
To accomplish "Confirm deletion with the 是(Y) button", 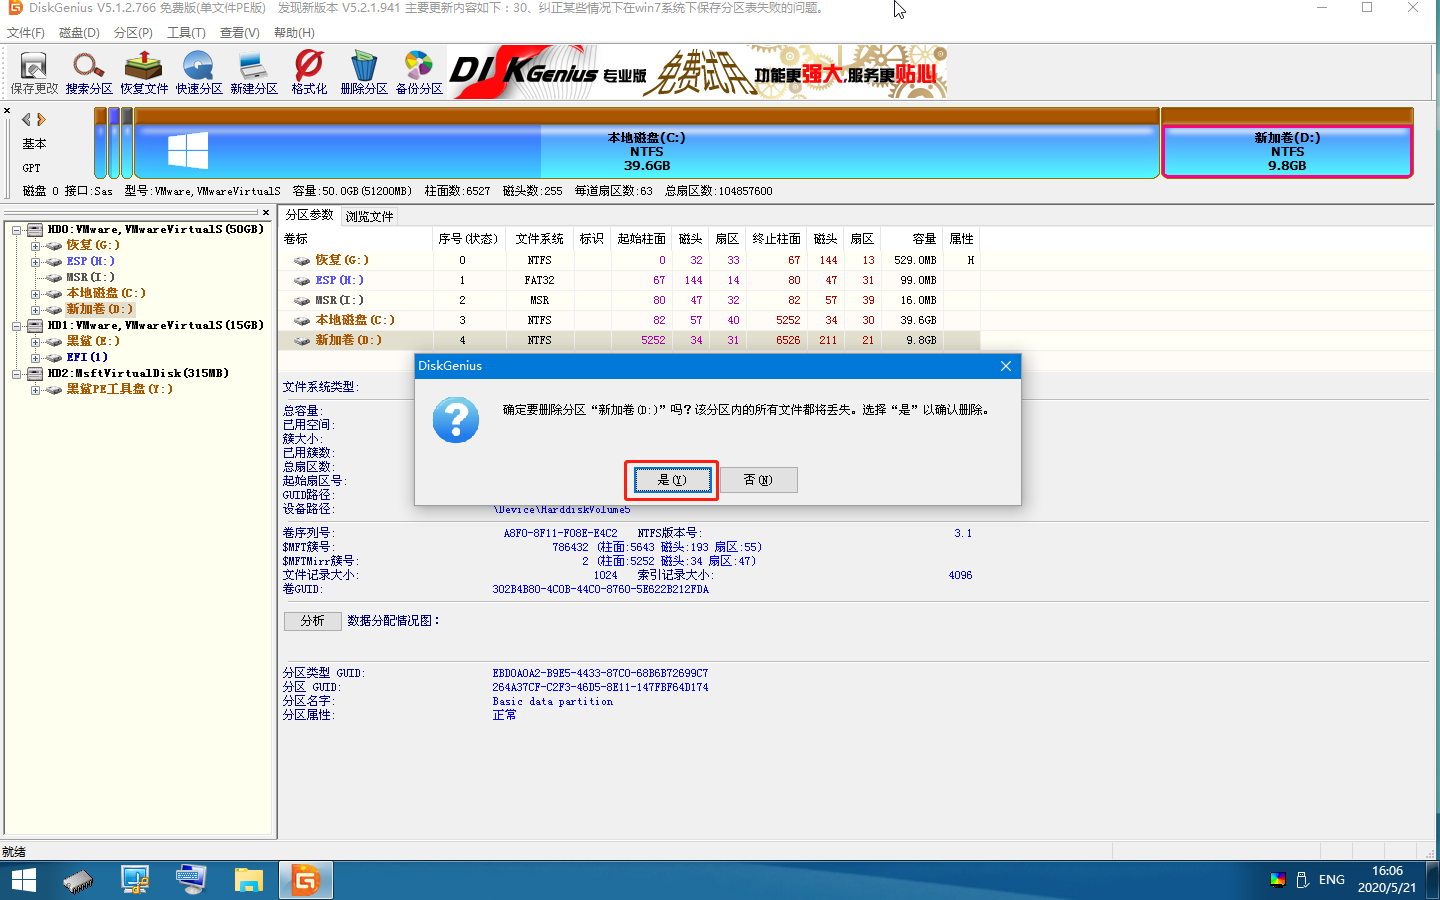I will click(672, 480).
